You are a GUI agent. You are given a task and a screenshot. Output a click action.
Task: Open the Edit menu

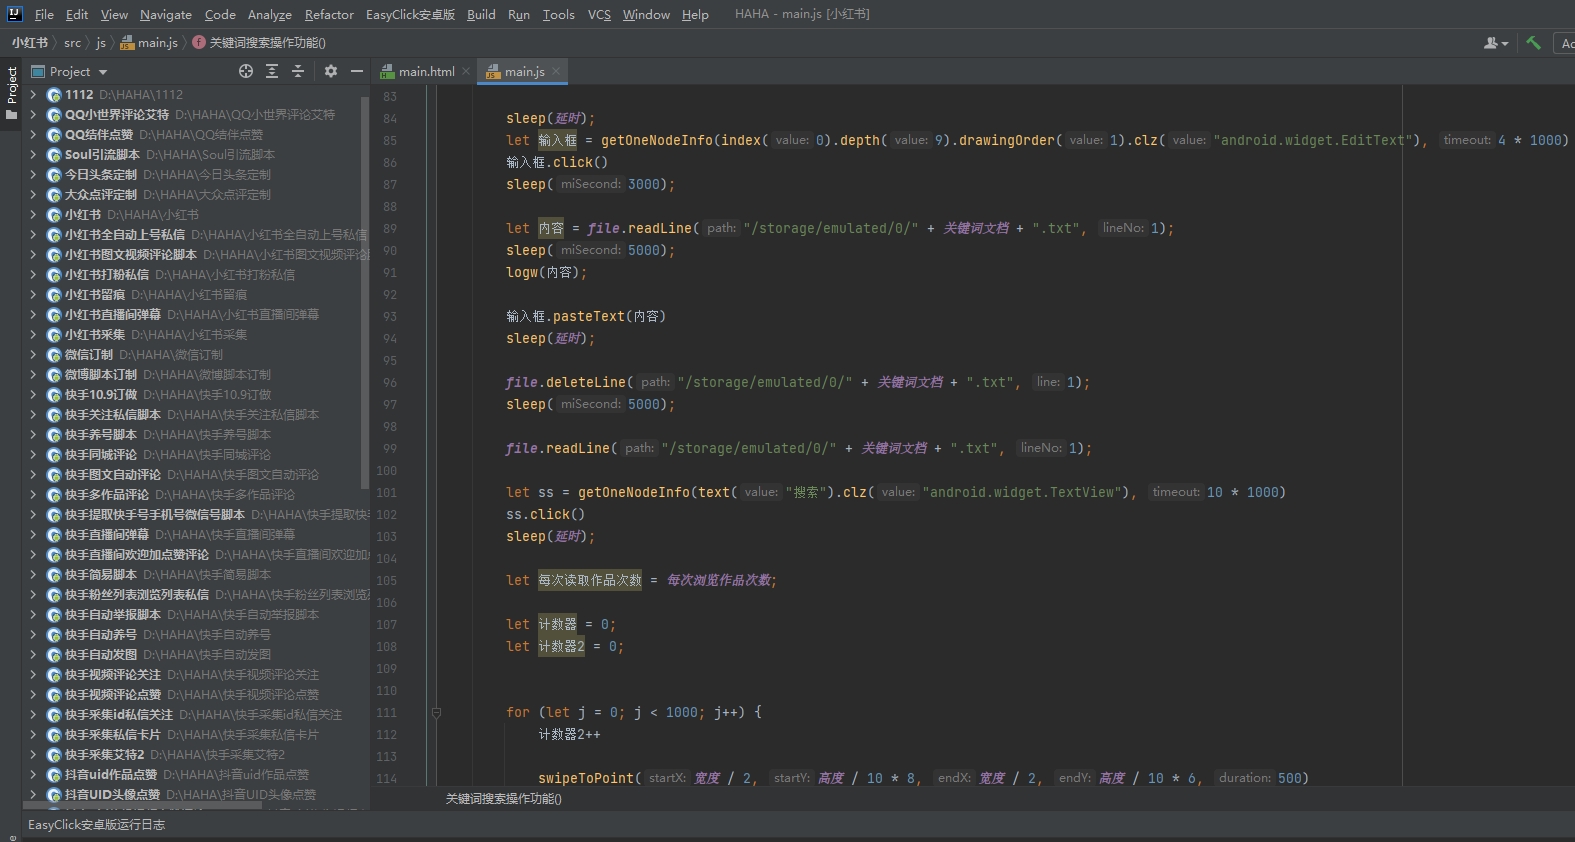77,14
